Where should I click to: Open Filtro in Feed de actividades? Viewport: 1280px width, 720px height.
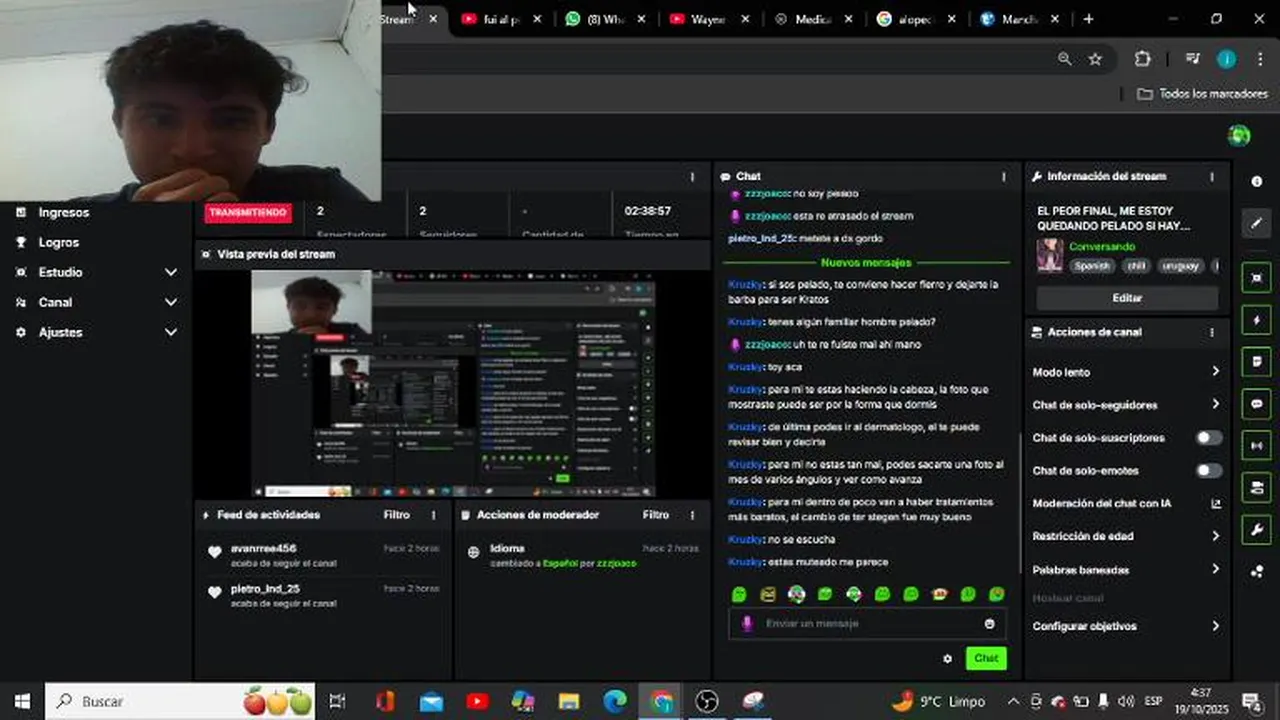click(397, 515)
